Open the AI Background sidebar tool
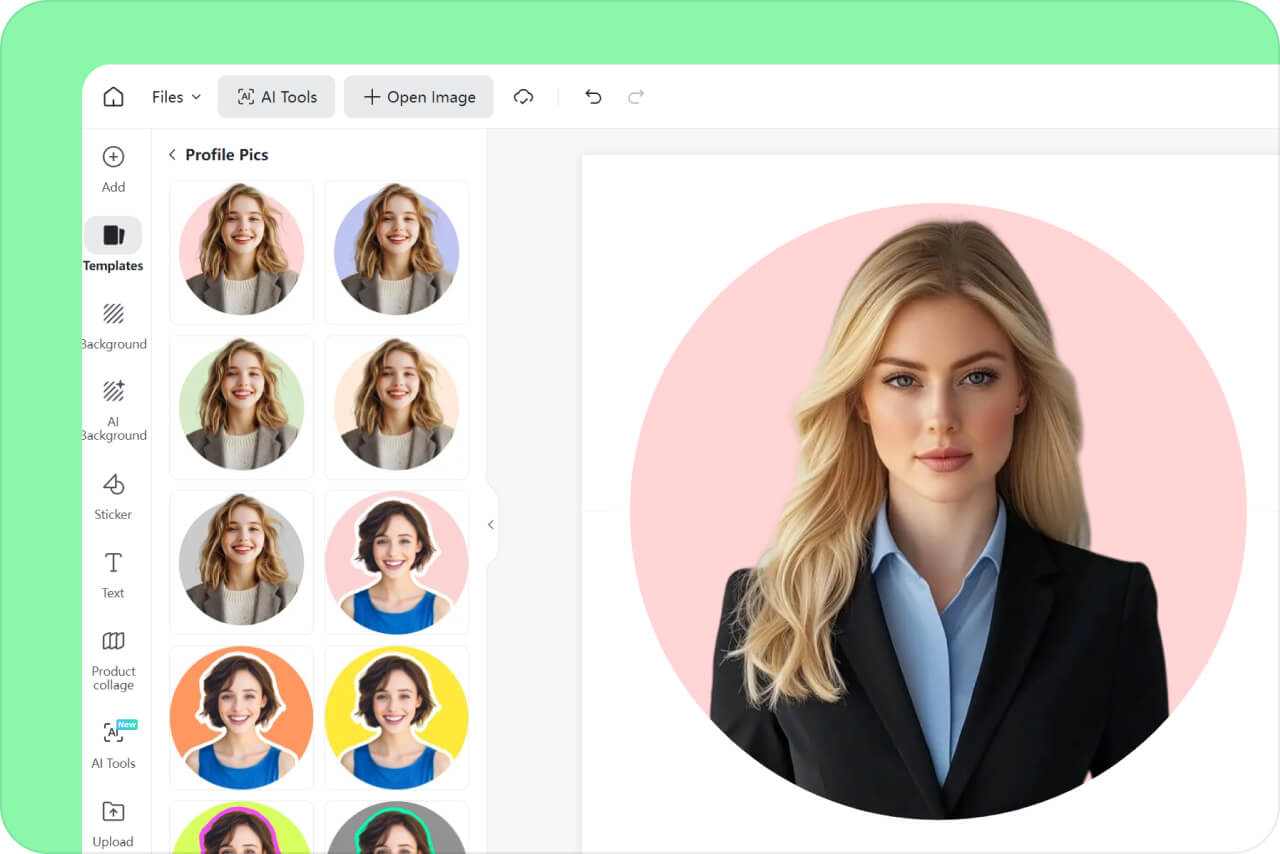The image size is (1280, 854). [x=113, y=410]
